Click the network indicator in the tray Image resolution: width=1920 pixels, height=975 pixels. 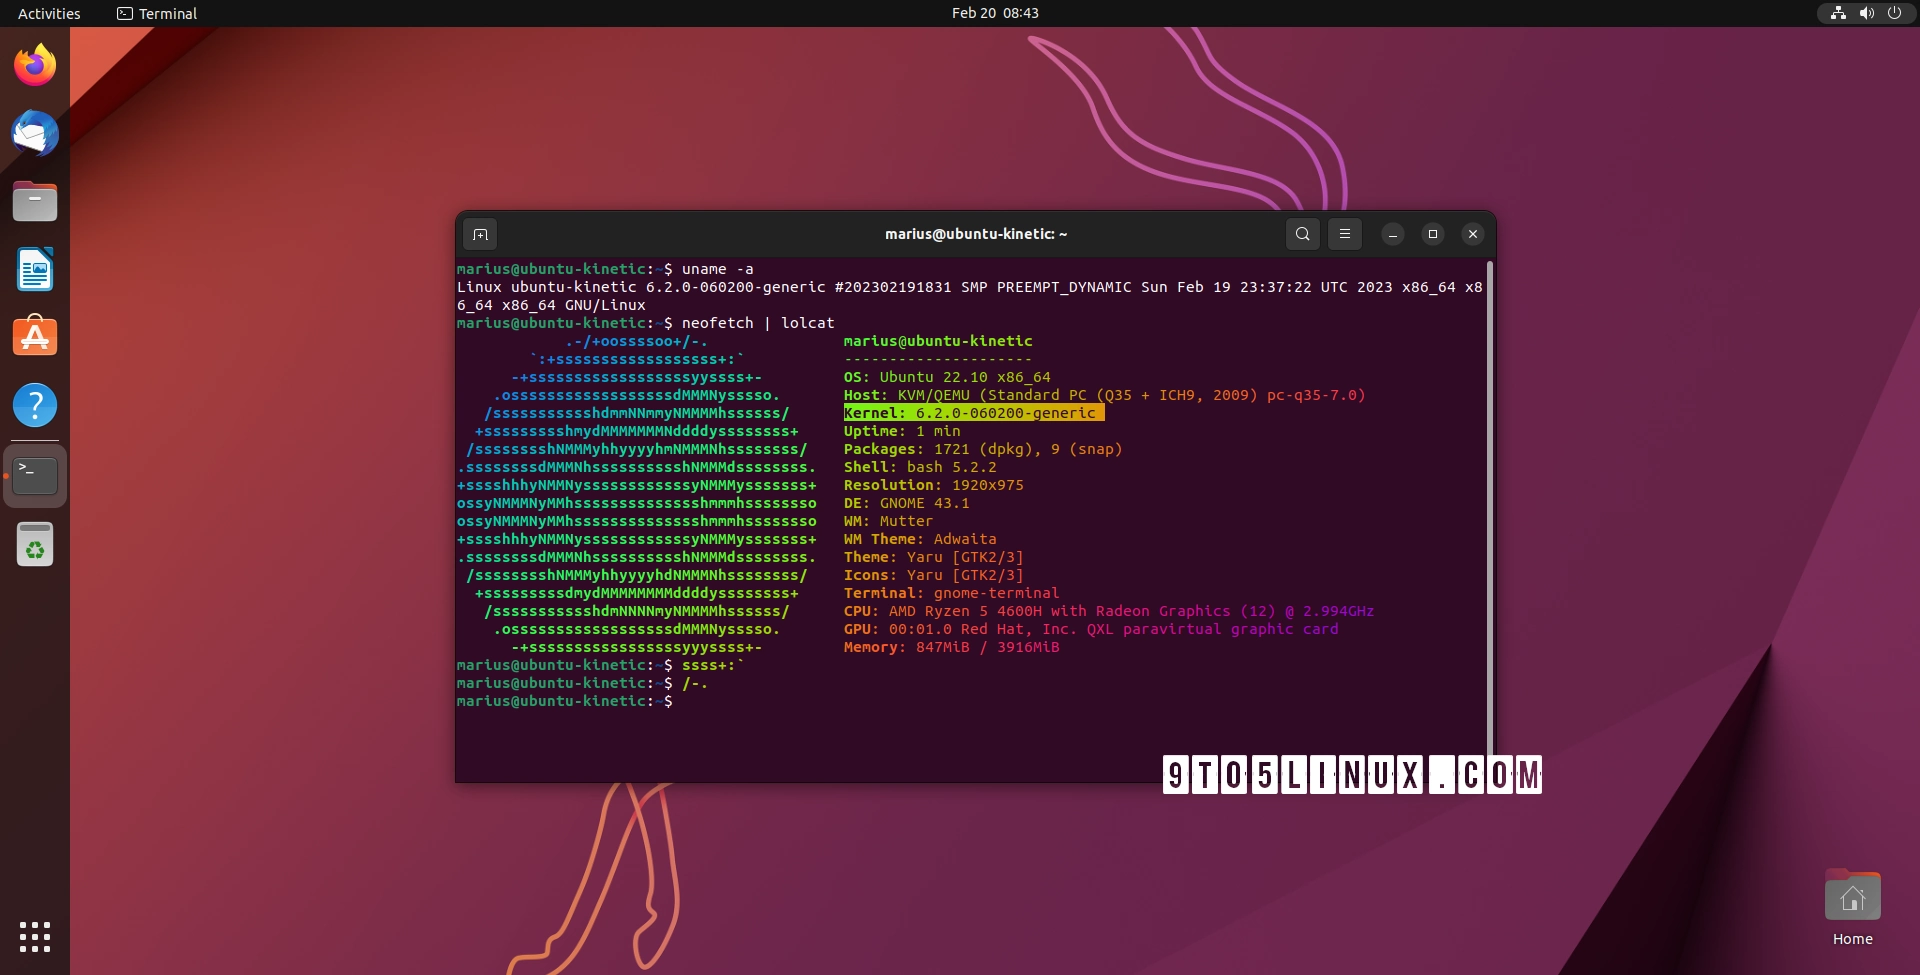click(1838, 13)
